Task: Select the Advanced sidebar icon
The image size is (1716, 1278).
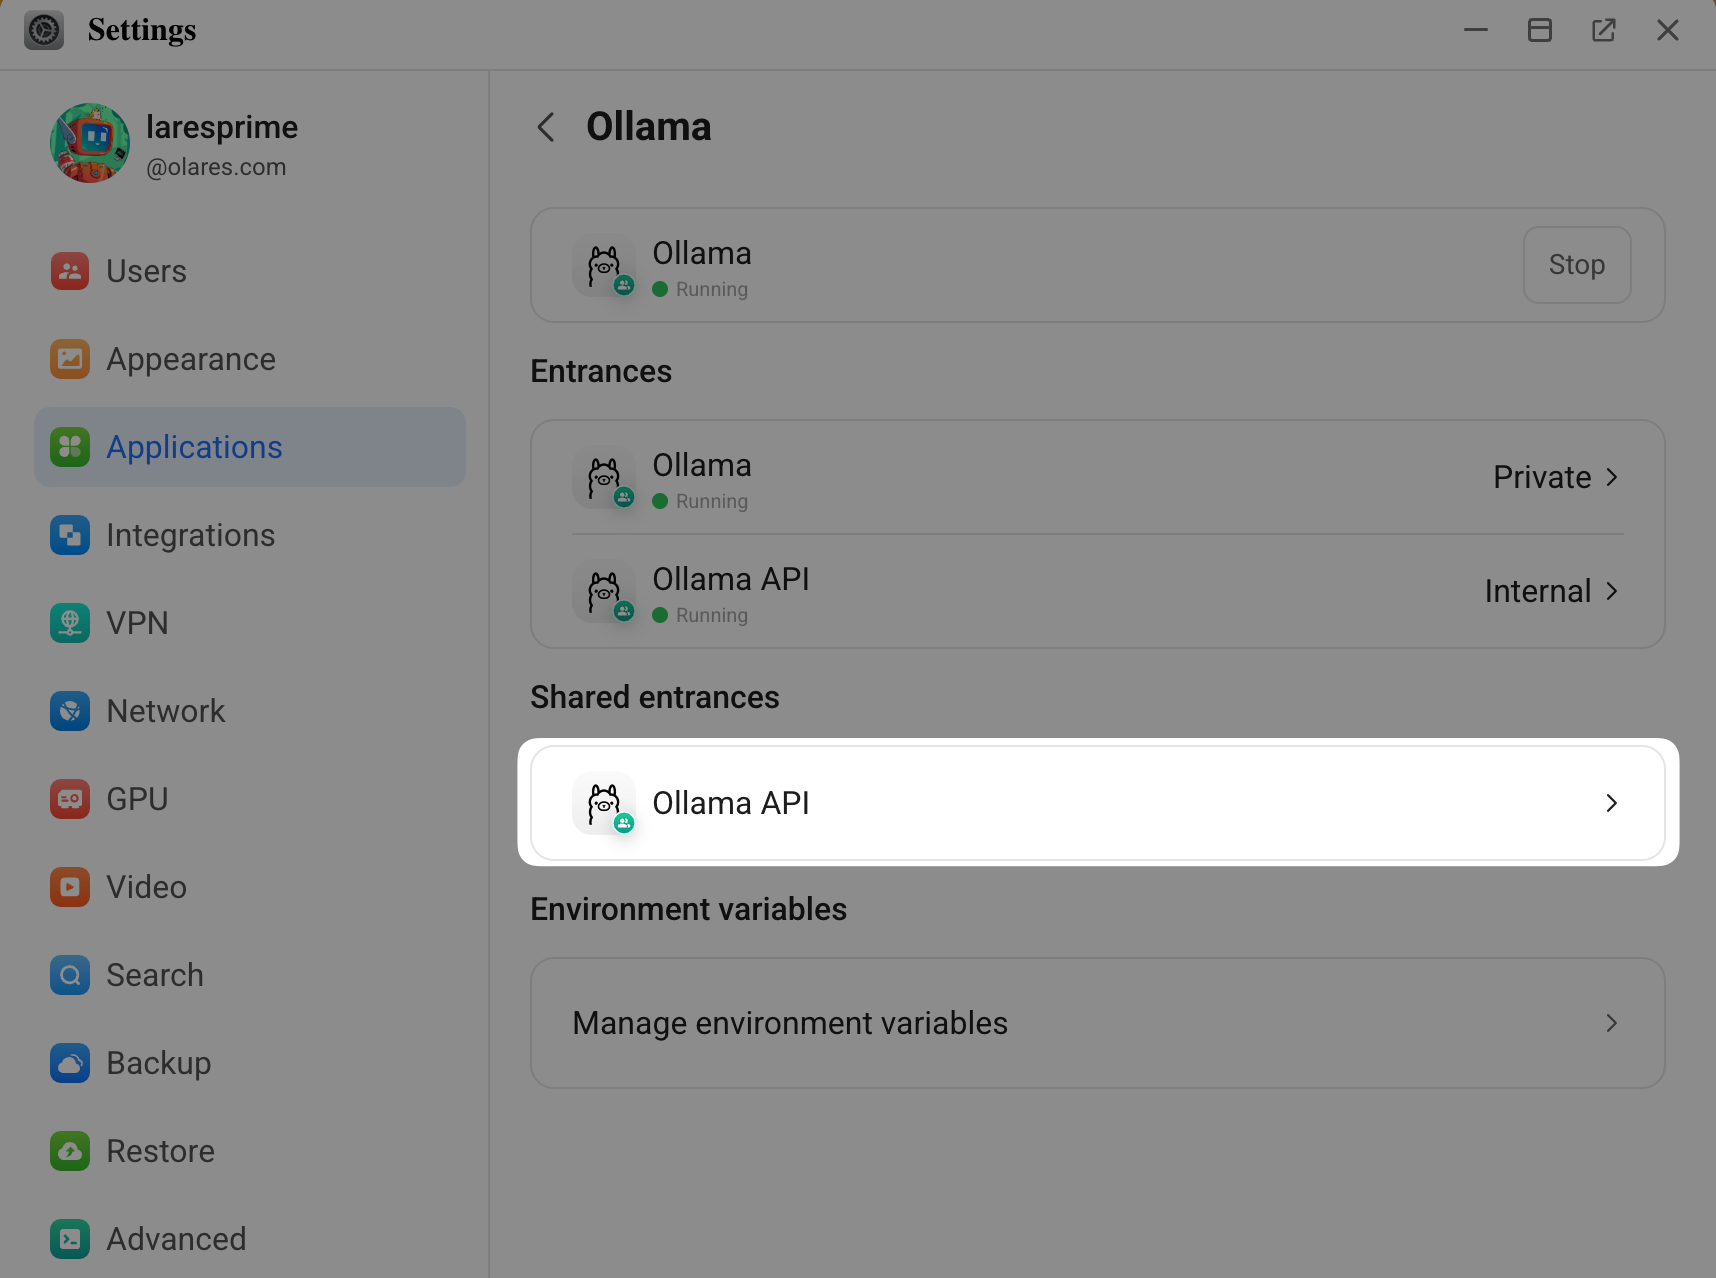Action: 69,1239
